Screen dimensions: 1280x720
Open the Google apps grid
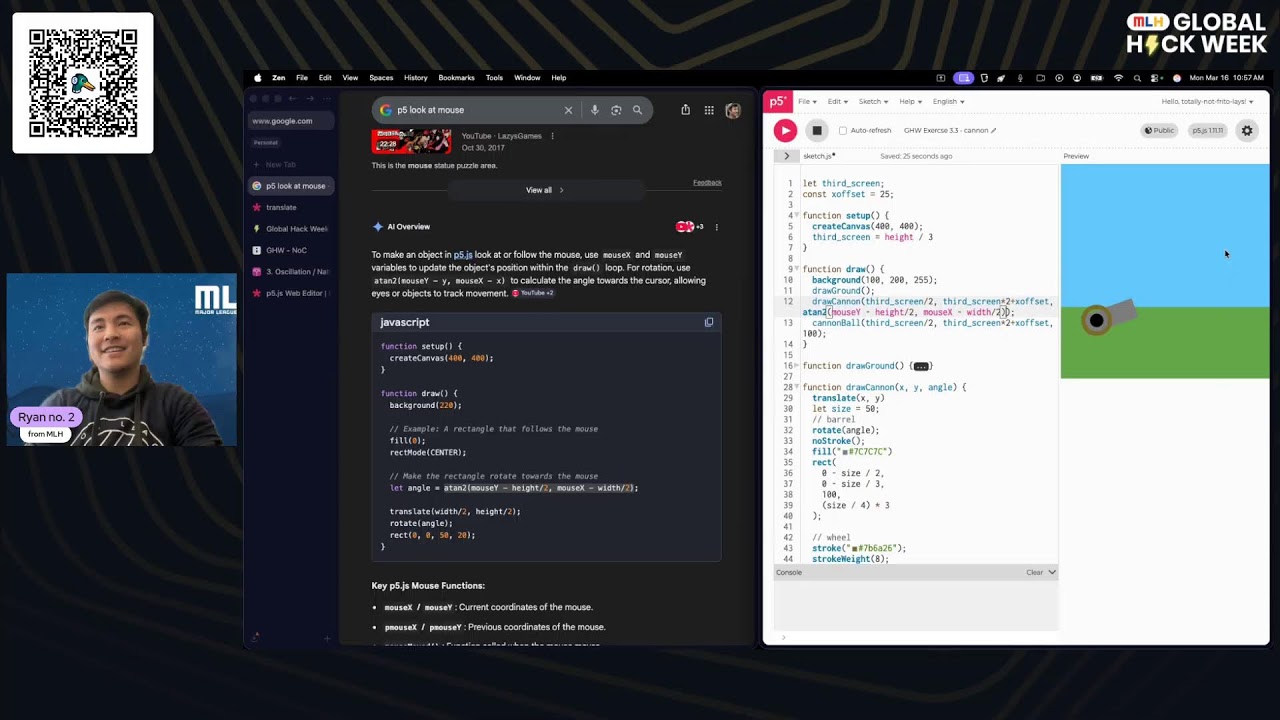pyautogui.click(x=709, y=110)
